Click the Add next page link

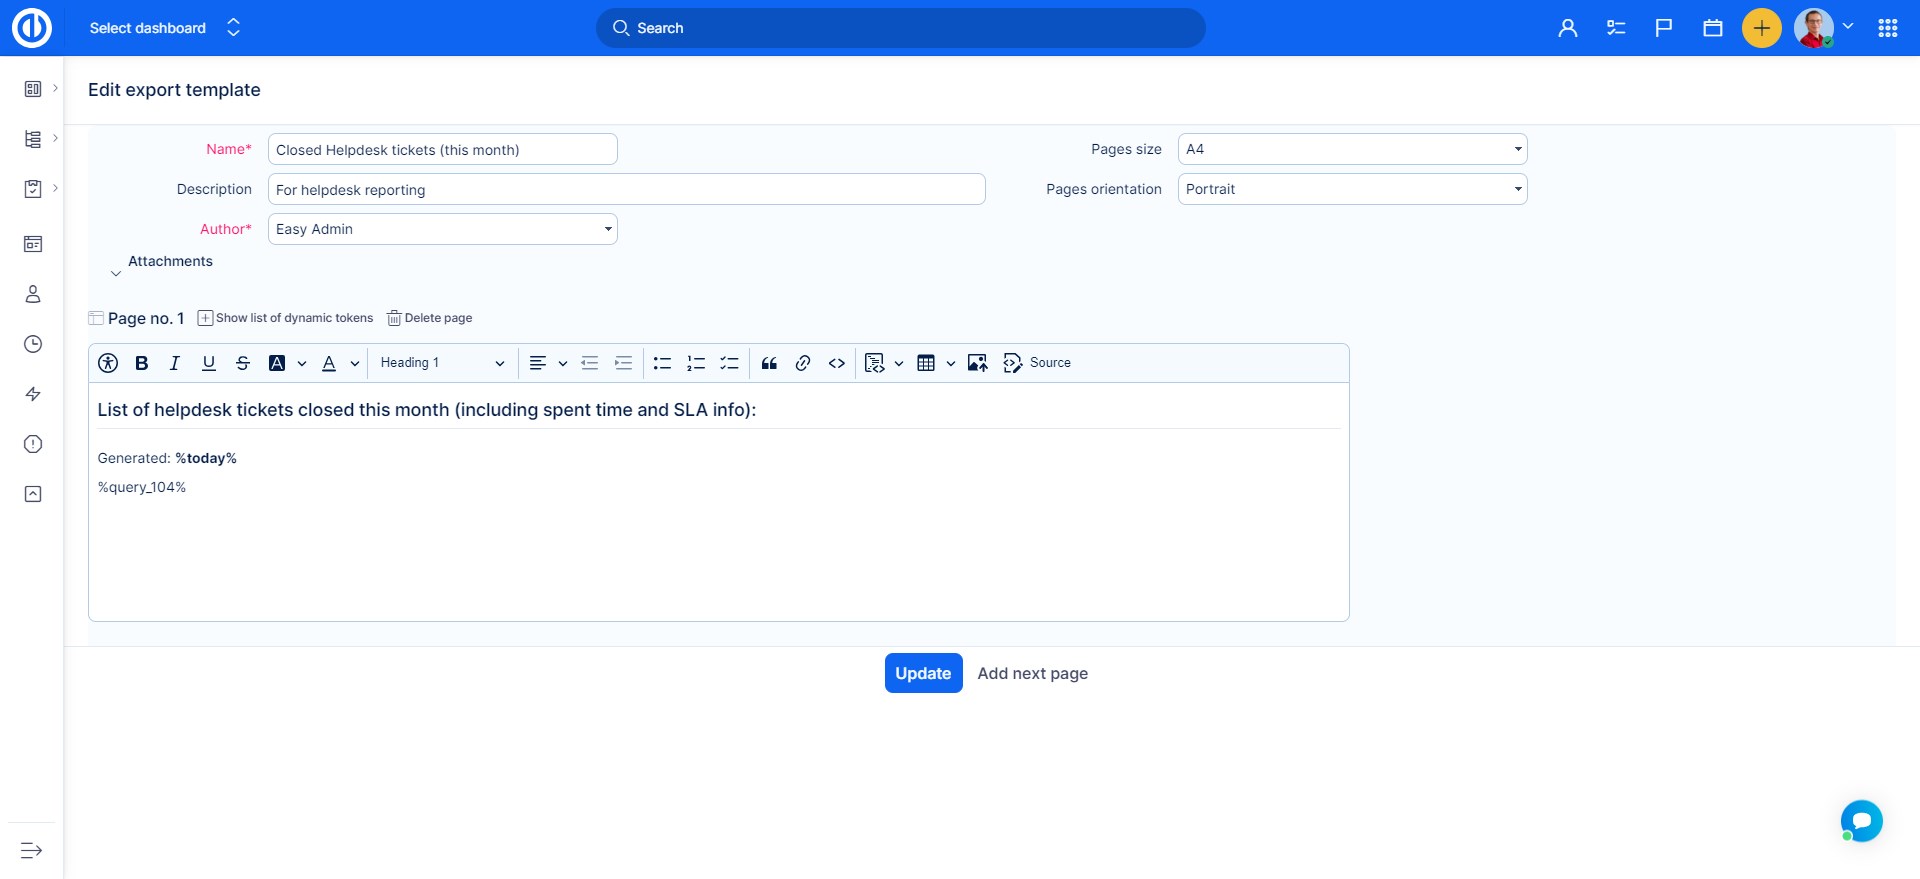point(1032,673)
